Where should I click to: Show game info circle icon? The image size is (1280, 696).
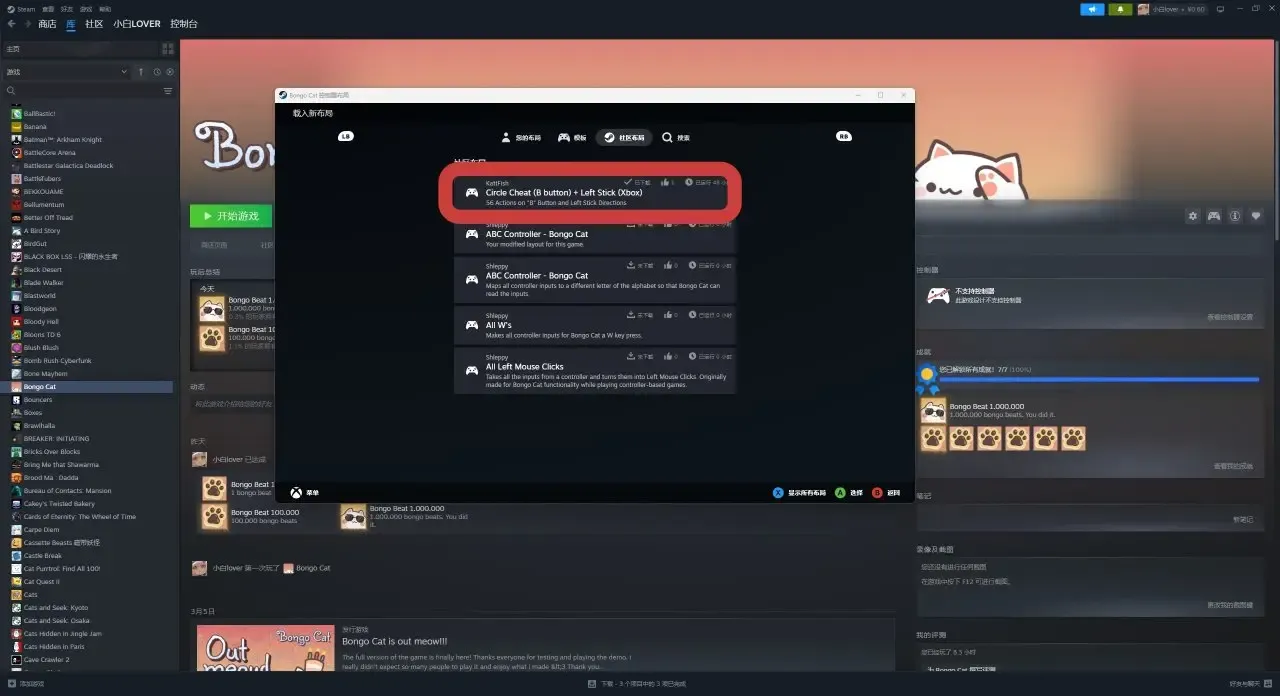pos(1236,215)
